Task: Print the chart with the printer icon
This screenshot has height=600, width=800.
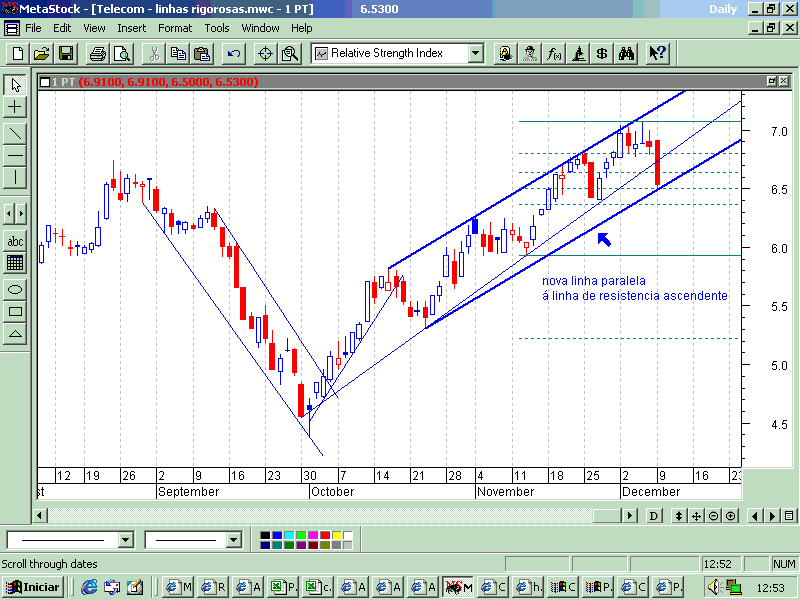Action: 97,54
